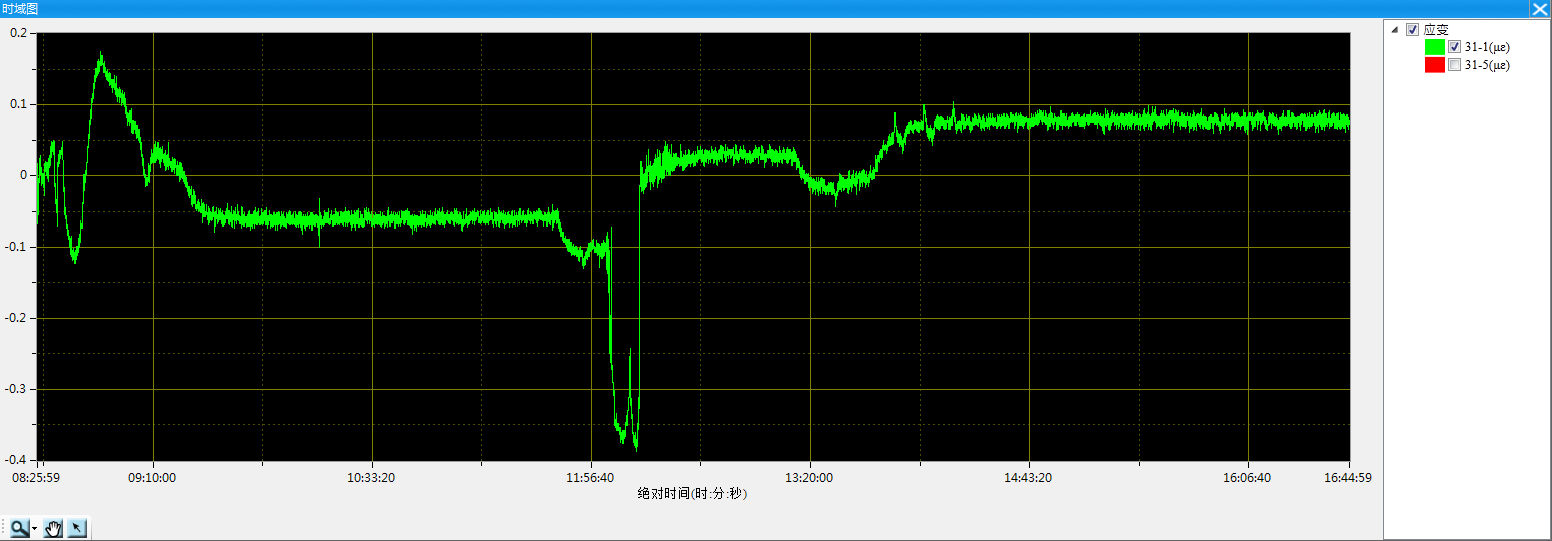Disable the 31-1(με) channel checkbox
The image size is (1552, 541).
[1454, 47]
